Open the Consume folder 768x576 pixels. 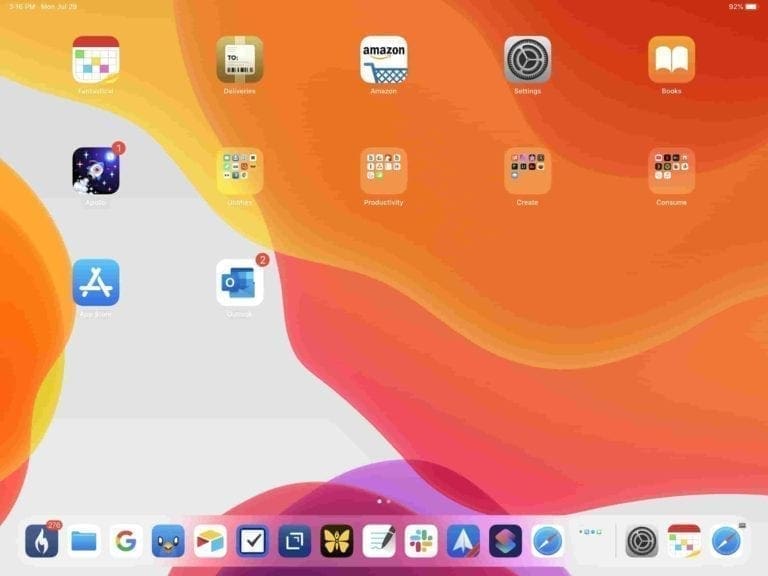point(671,171)
